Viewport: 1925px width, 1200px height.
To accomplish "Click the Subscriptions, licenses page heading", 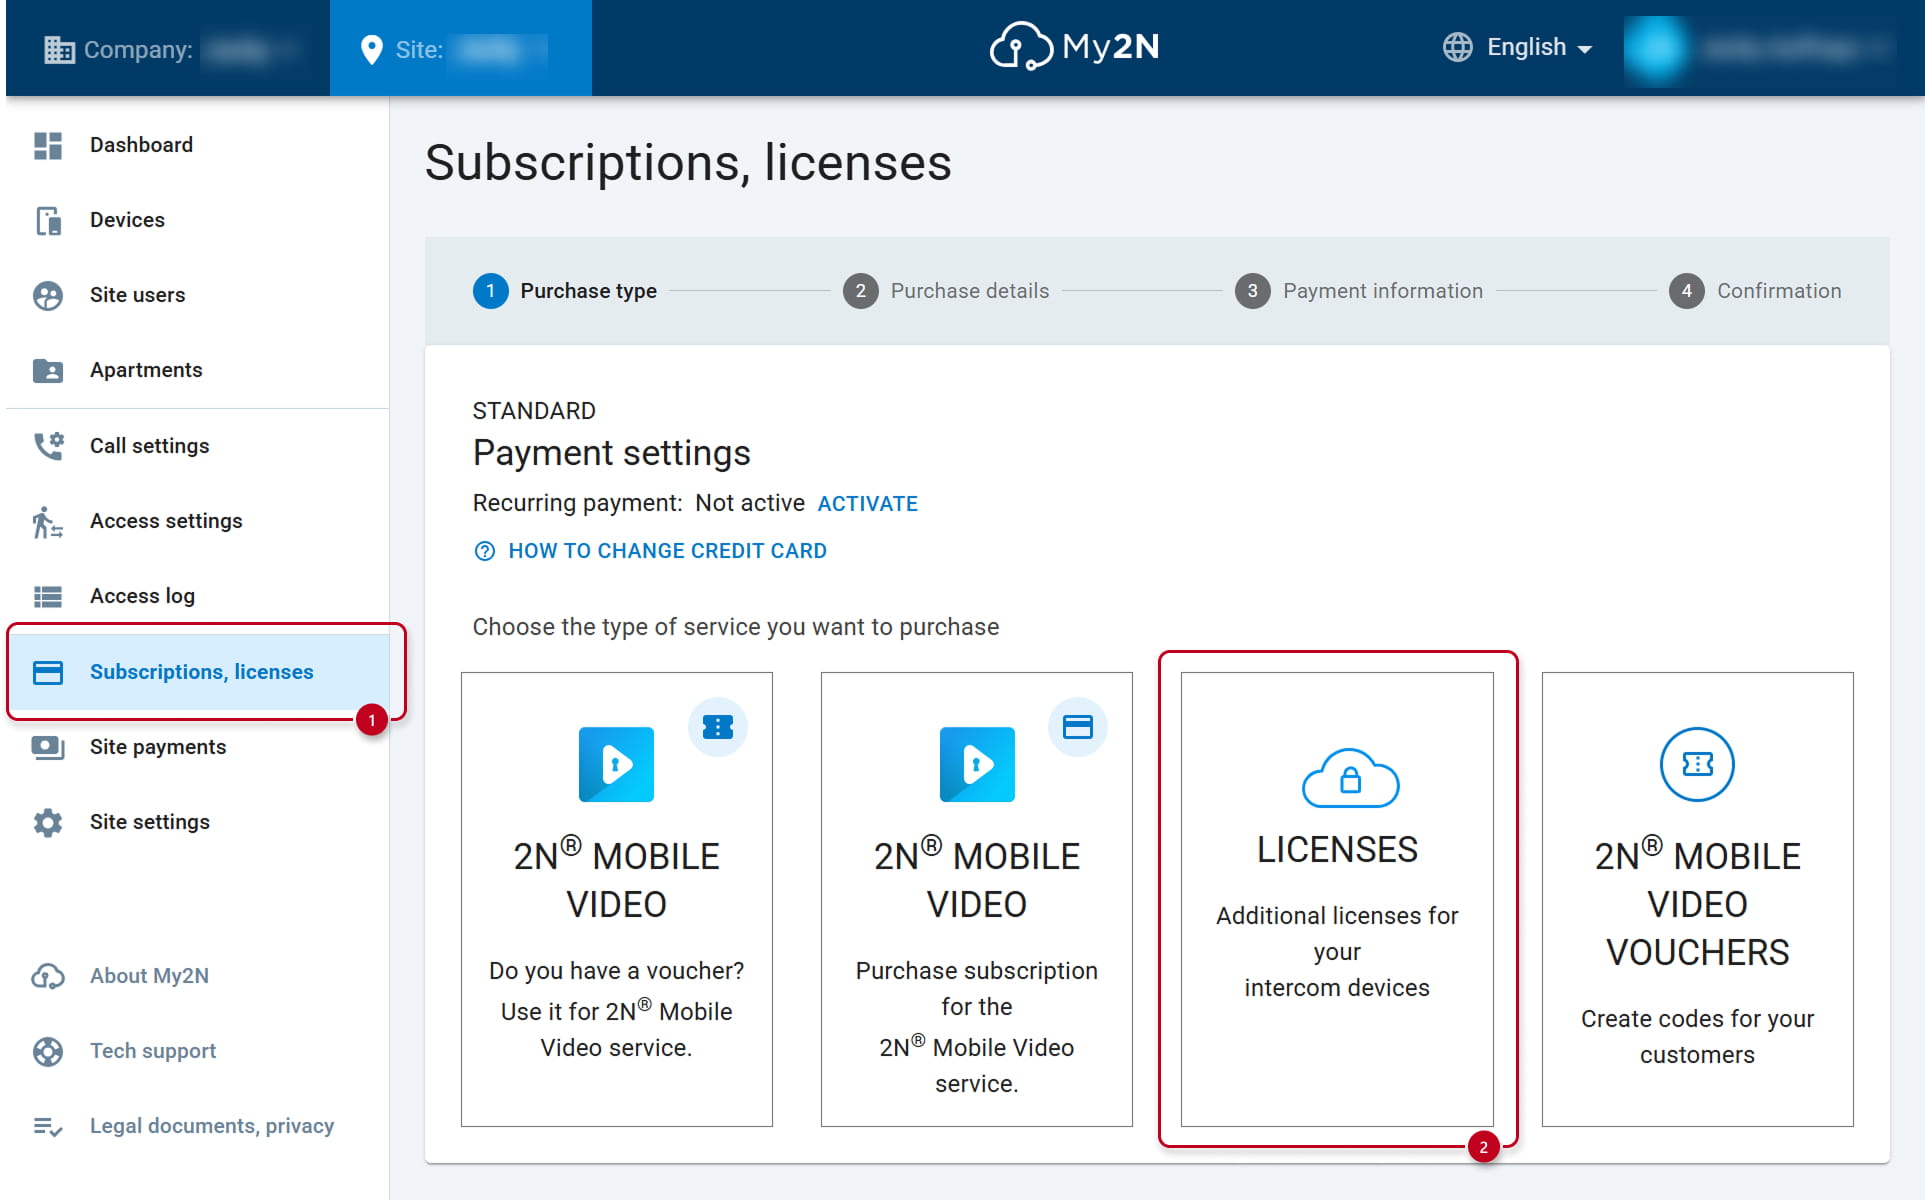I will pos(688,163).
